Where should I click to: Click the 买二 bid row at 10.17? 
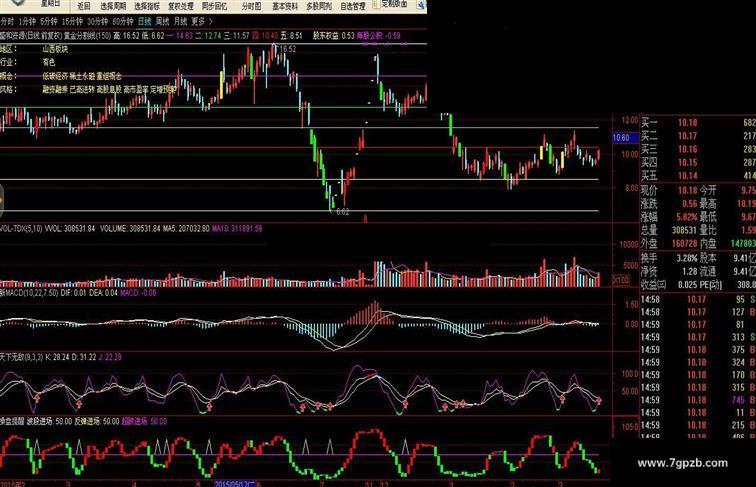click(698, 136)
